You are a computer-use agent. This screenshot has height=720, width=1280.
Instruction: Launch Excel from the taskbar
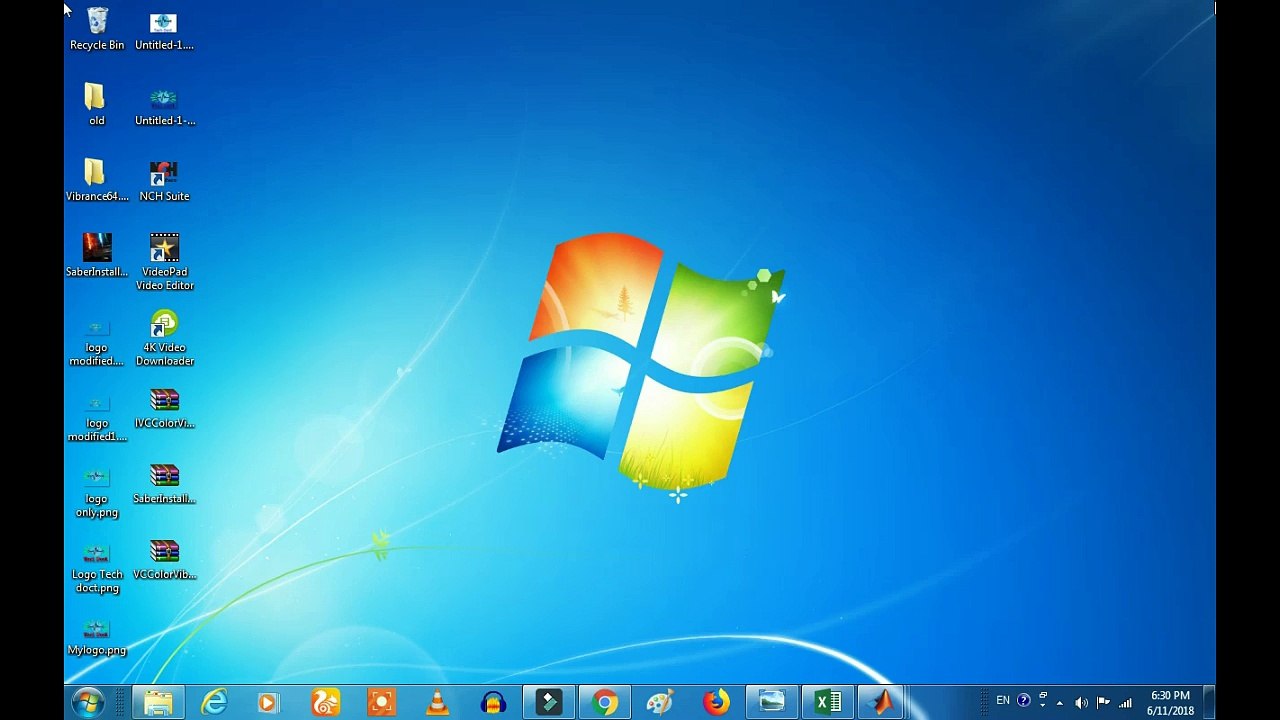(x=828, y=703)
